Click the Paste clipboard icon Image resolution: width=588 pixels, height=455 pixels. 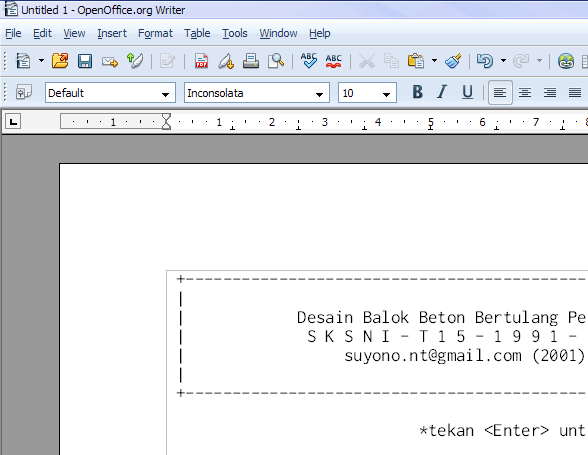tap(416, 61)
